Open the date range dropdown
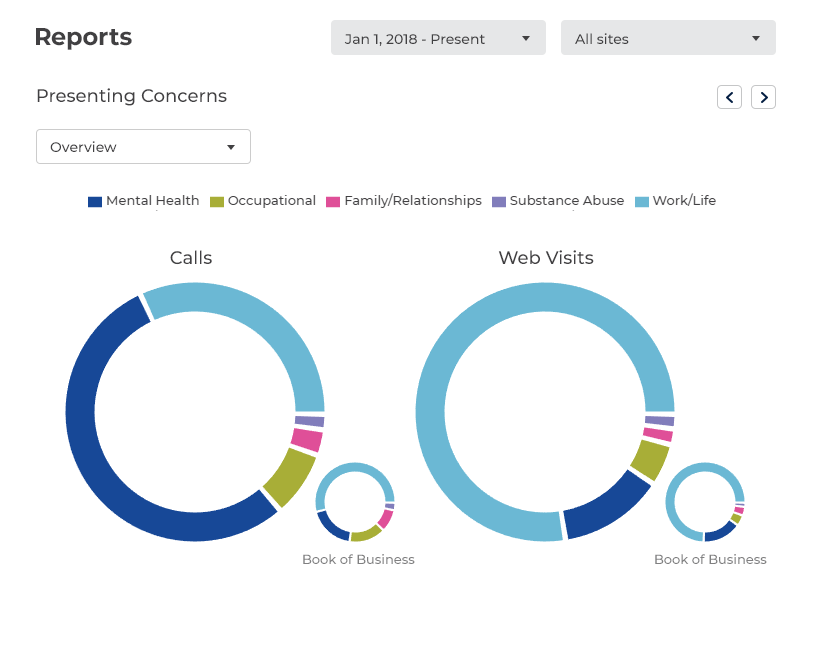815x652 pixels. [x=438, y=38]
